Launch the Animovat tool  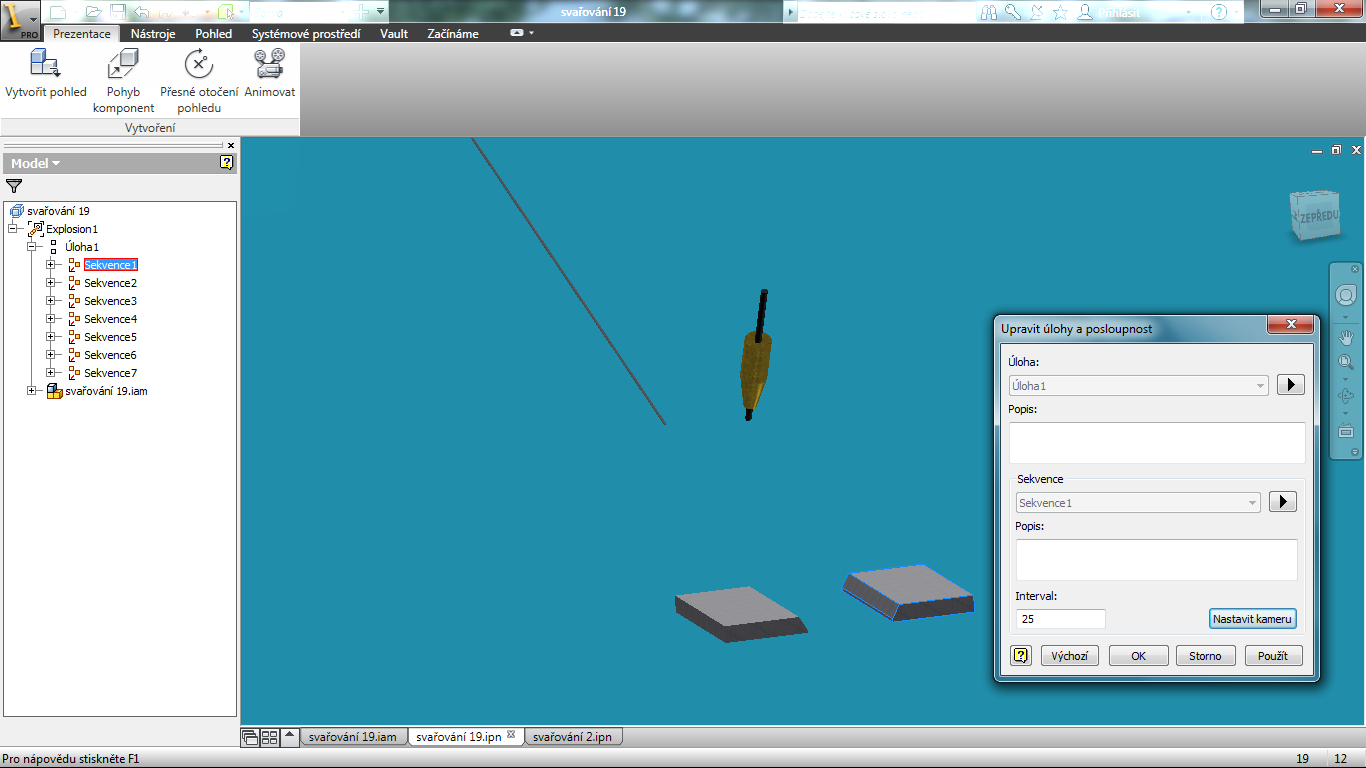(270, 73)
